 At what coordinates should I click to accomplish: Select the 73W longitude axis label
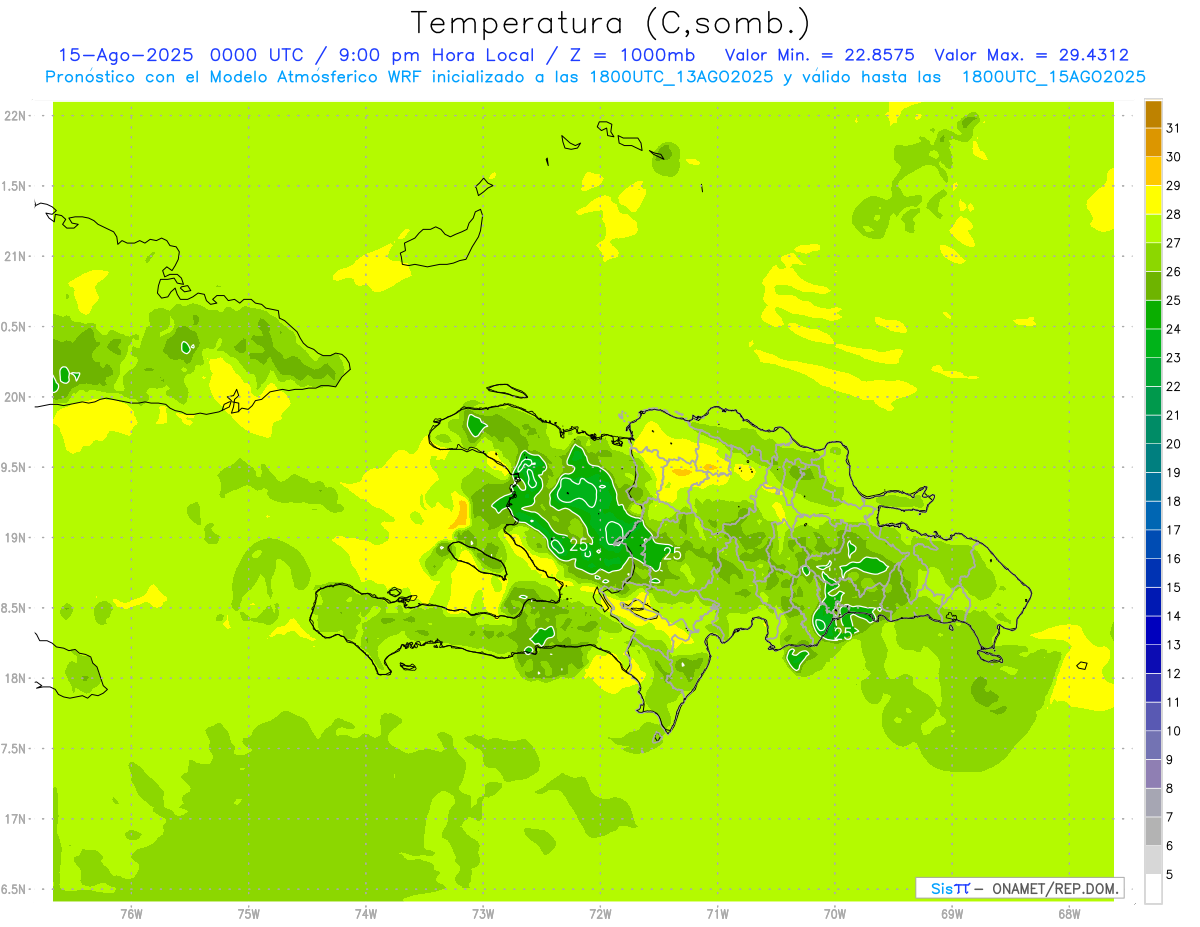coord(483,914)
